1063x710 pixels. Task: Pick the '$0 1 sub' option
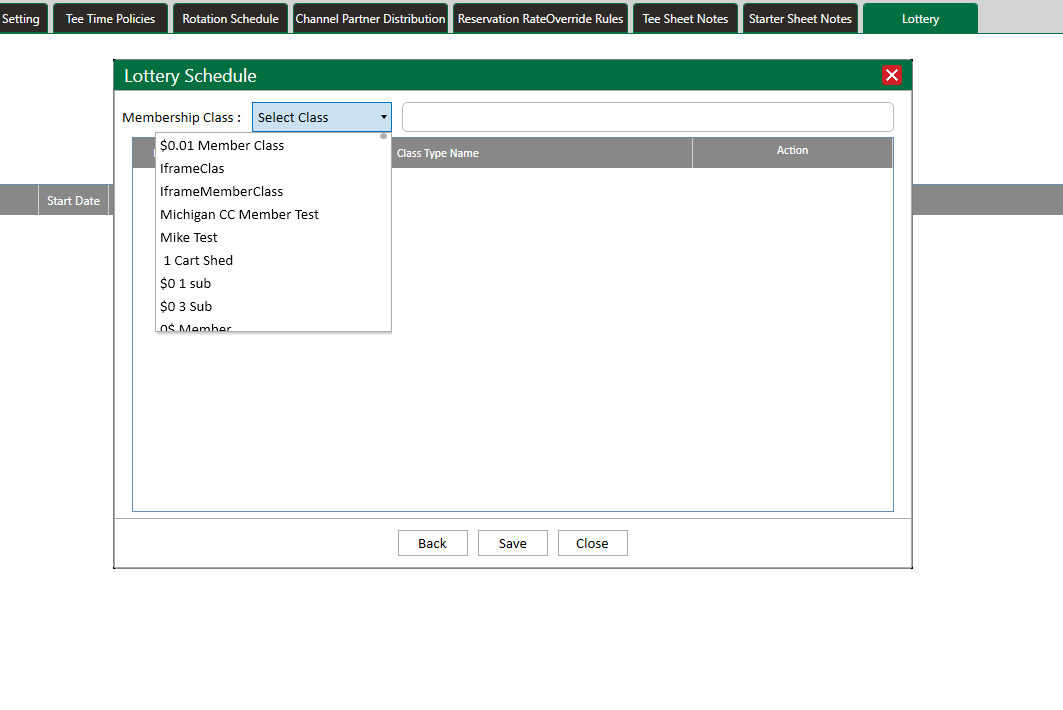tap(185, 284)
